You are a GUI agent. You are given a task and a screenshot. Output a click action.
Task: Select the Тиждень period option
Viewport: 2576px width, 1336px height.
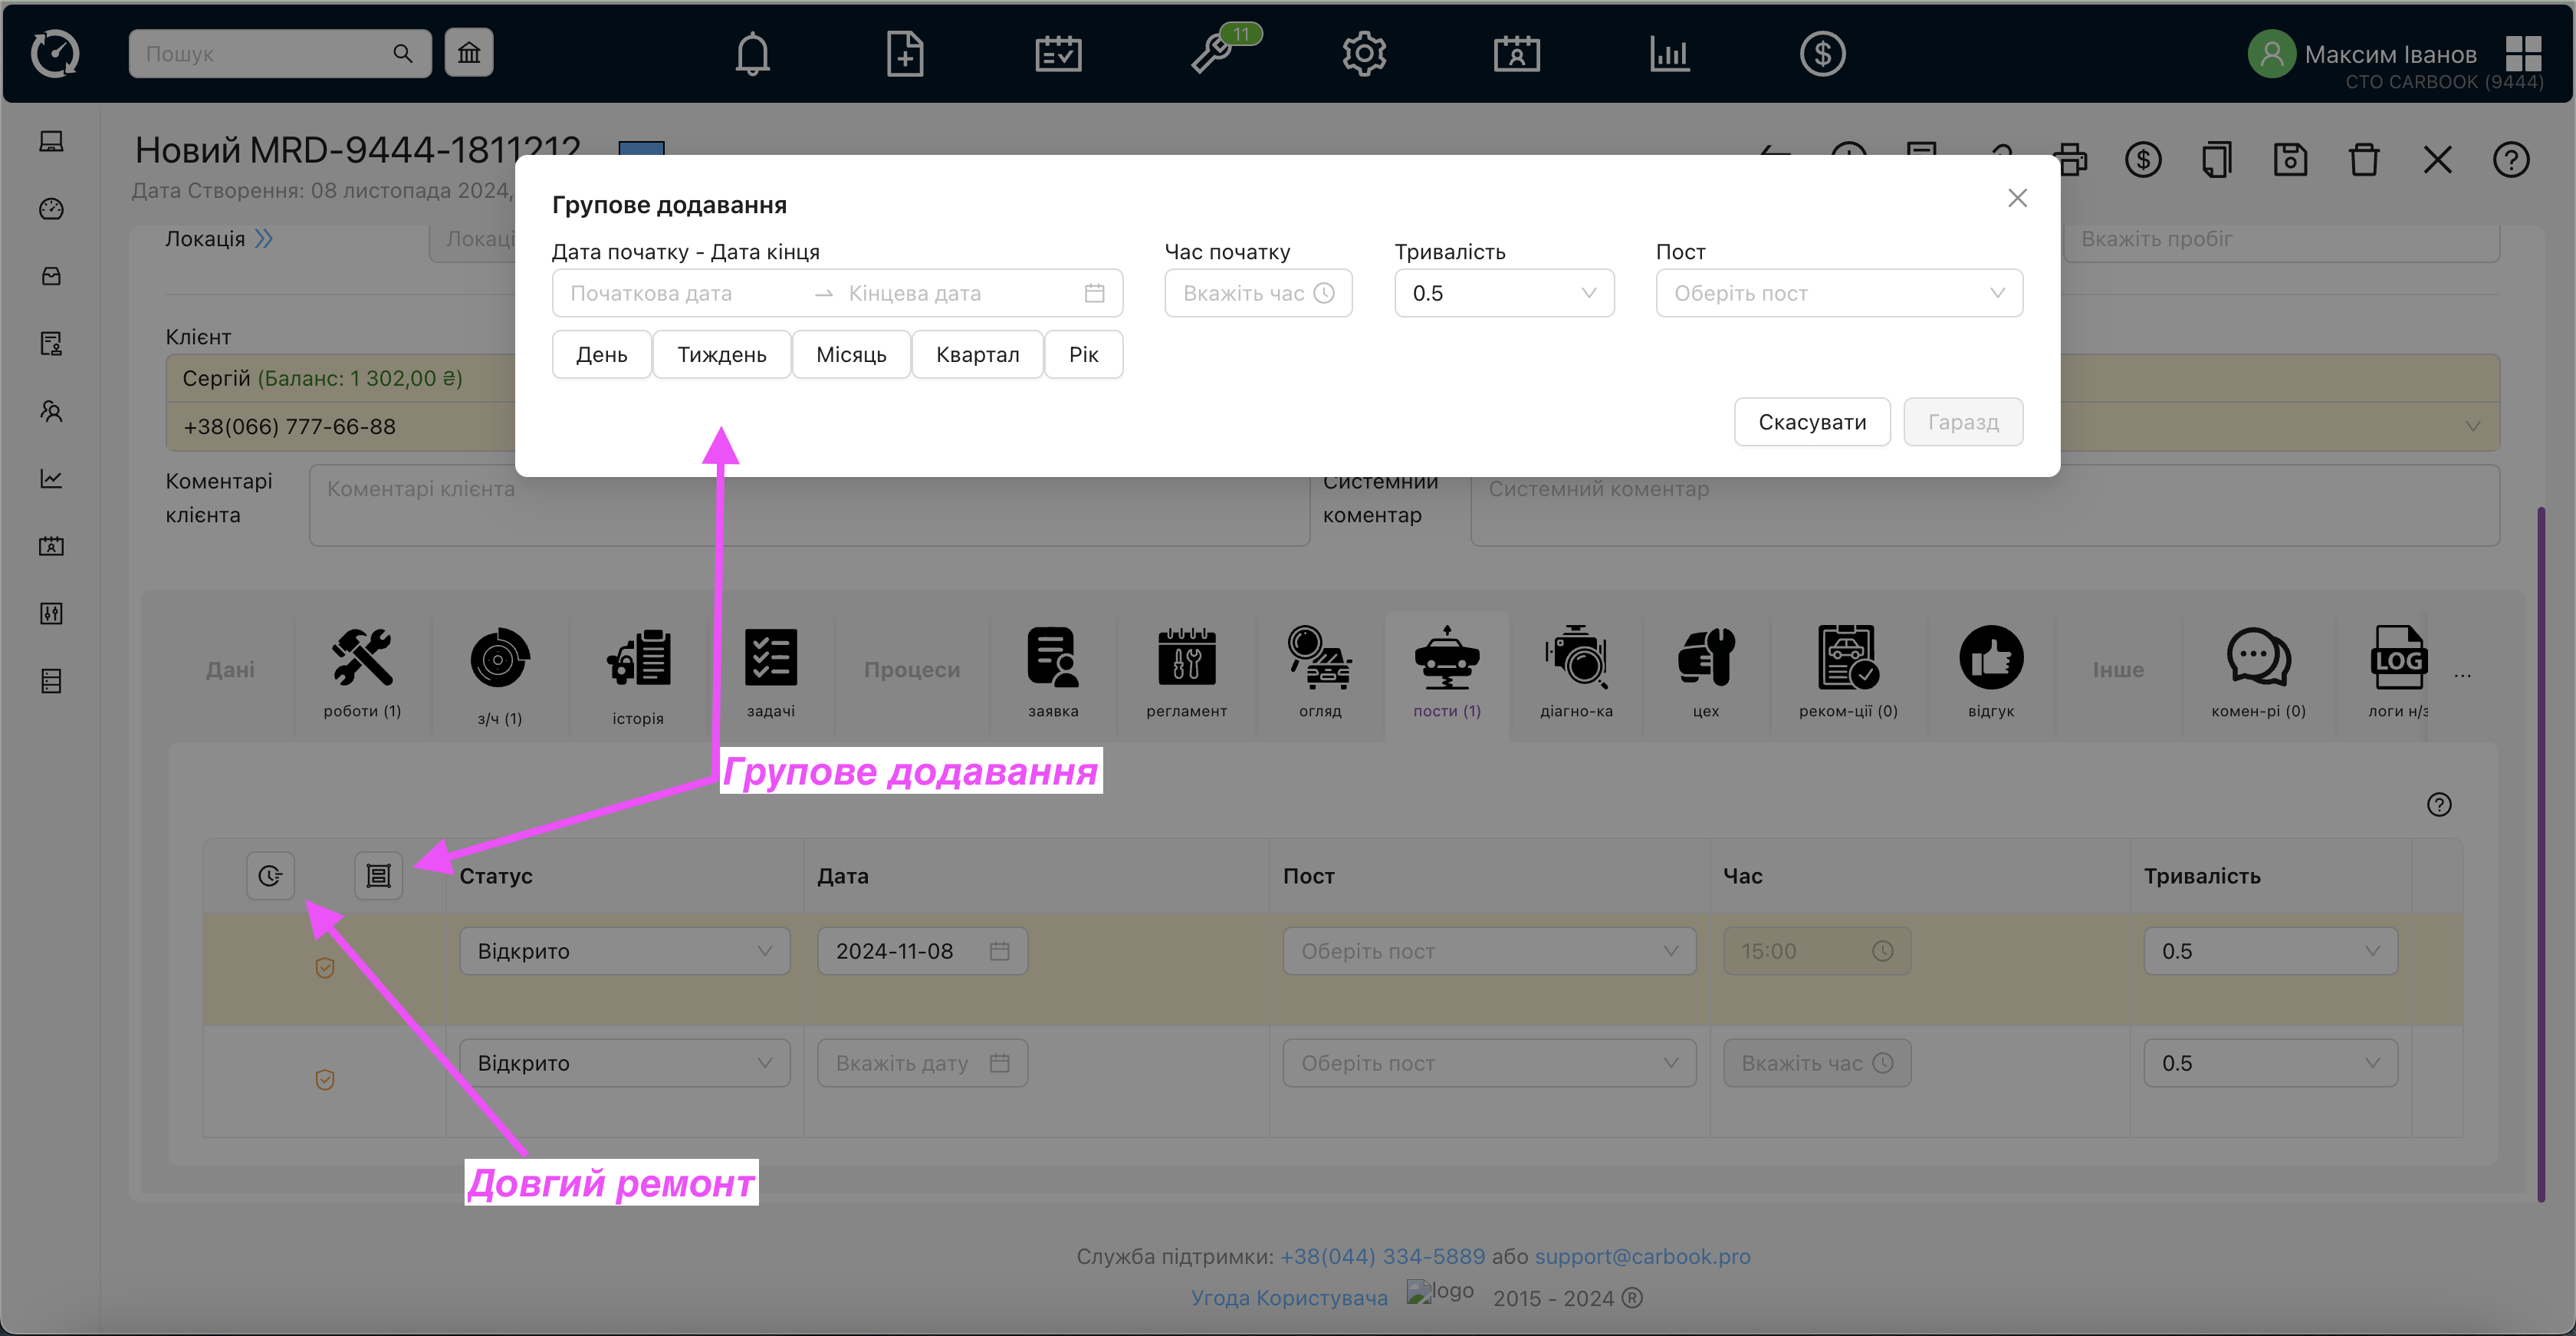(721, 355)
